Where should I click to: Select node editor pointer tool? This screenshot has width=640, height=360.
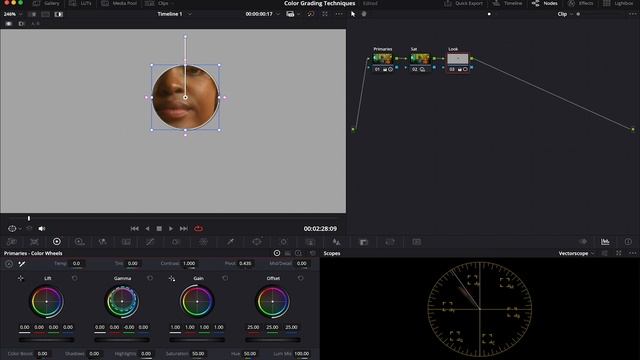(x=353, y=14)
